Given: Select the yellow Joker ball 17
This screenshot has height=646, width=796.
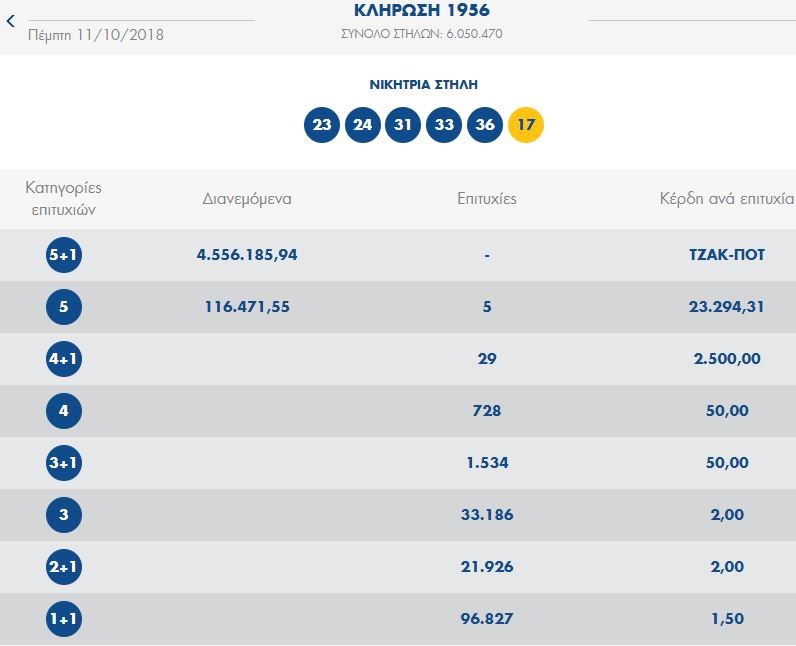Looking at the screenshot, I should pos(526,125).
